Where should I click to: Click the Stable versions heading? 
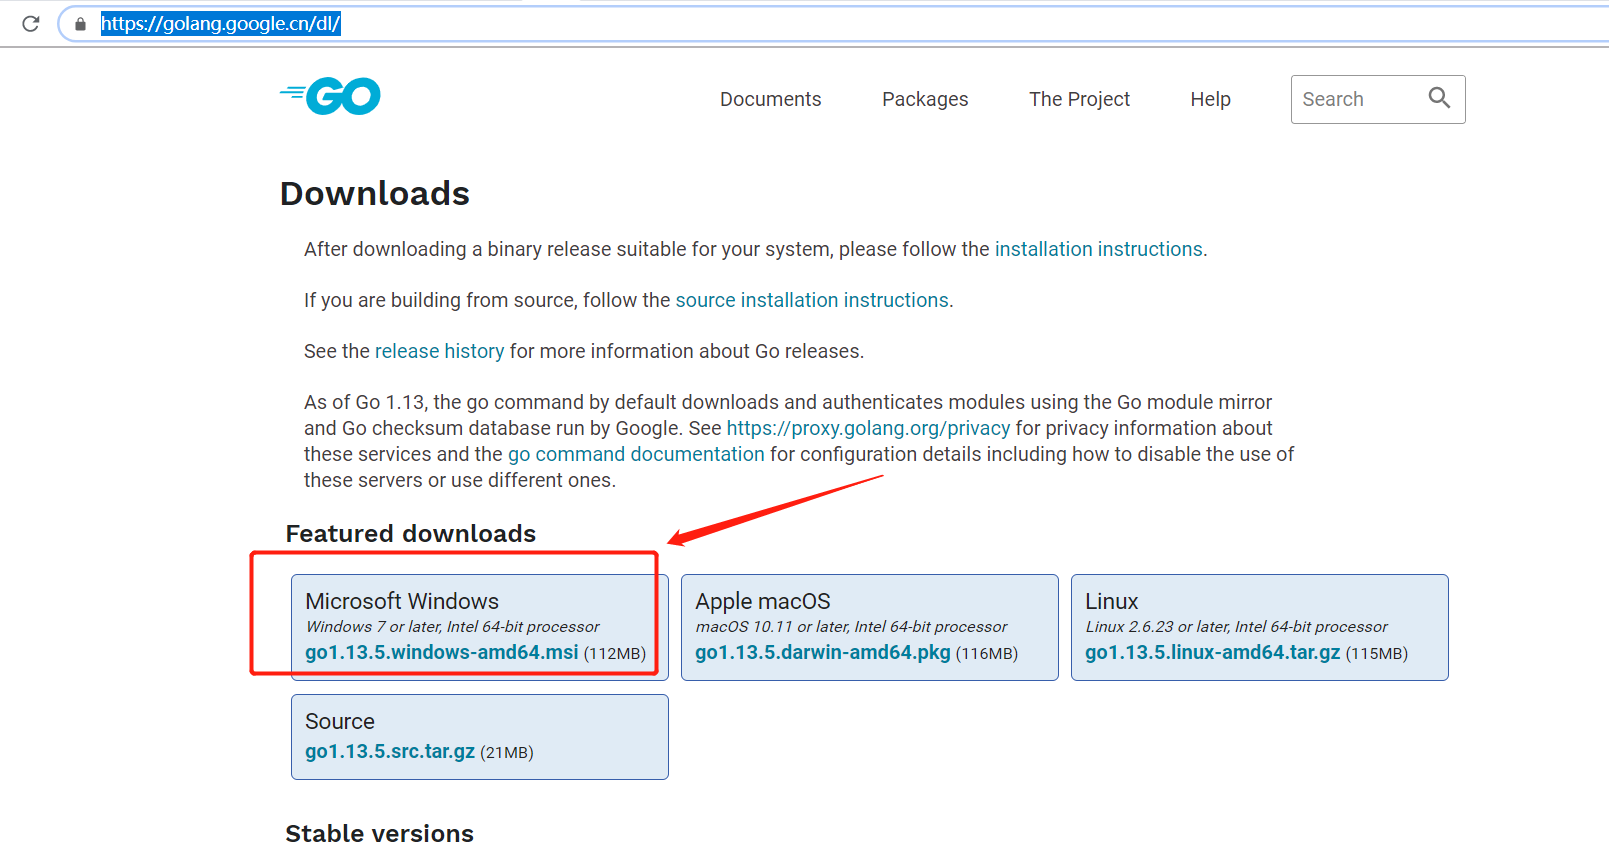point(380,833)
